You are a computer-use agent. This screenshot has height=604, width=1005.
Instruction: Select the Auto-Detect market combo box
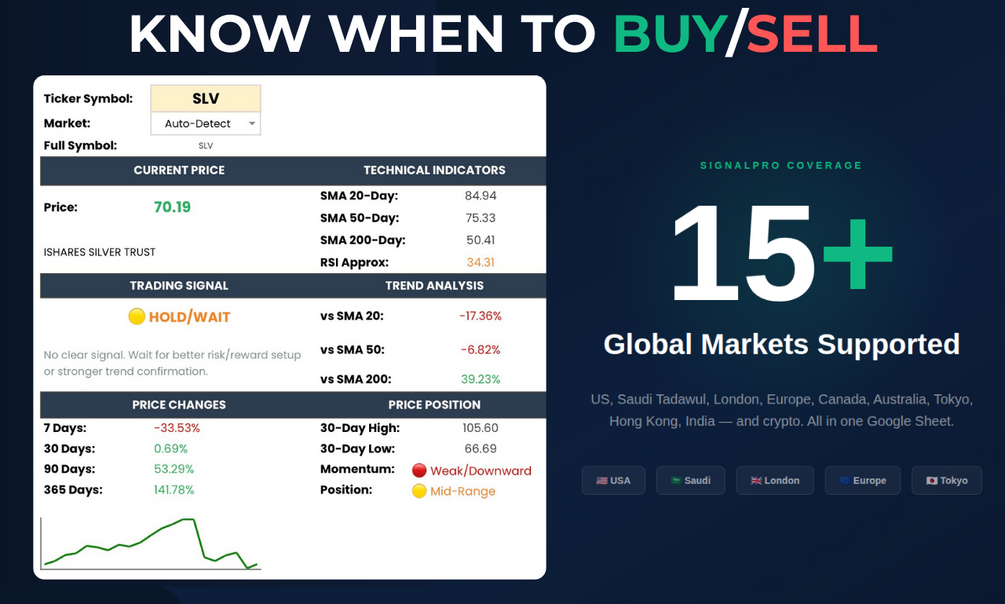[206, 124]
